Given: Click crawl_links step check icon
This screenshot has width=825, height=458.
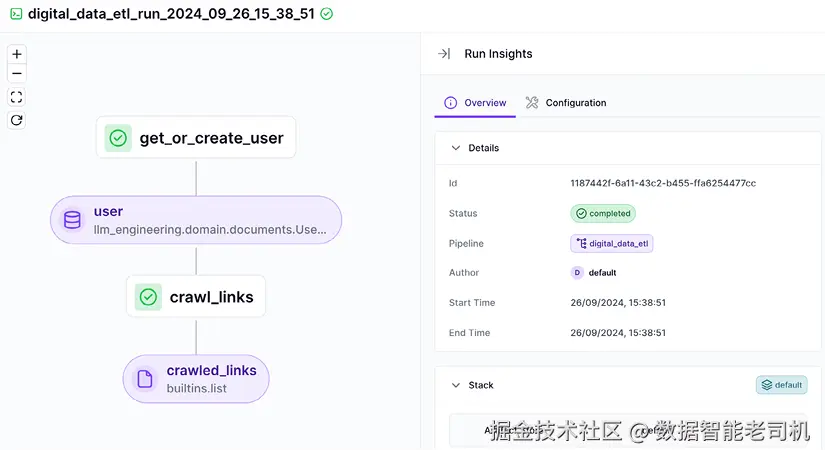Looking at the screenshot, I should [148, 297].
